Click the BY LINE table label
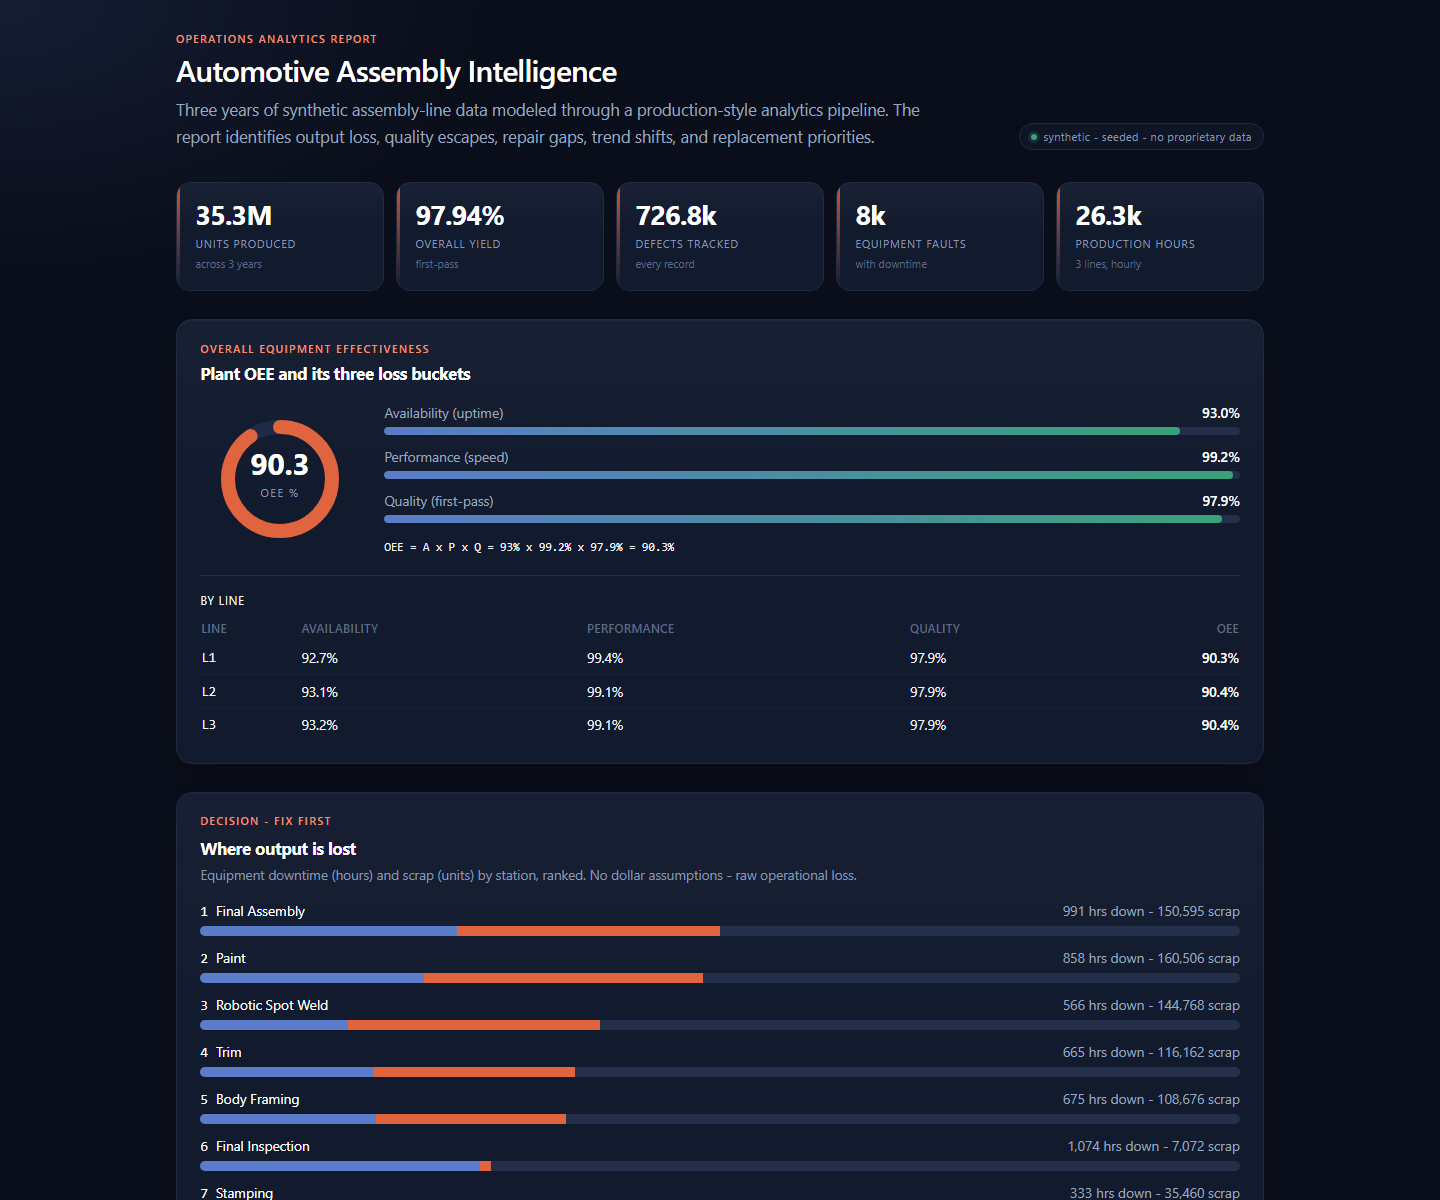1440x1200 pixels. coord(222,601)
